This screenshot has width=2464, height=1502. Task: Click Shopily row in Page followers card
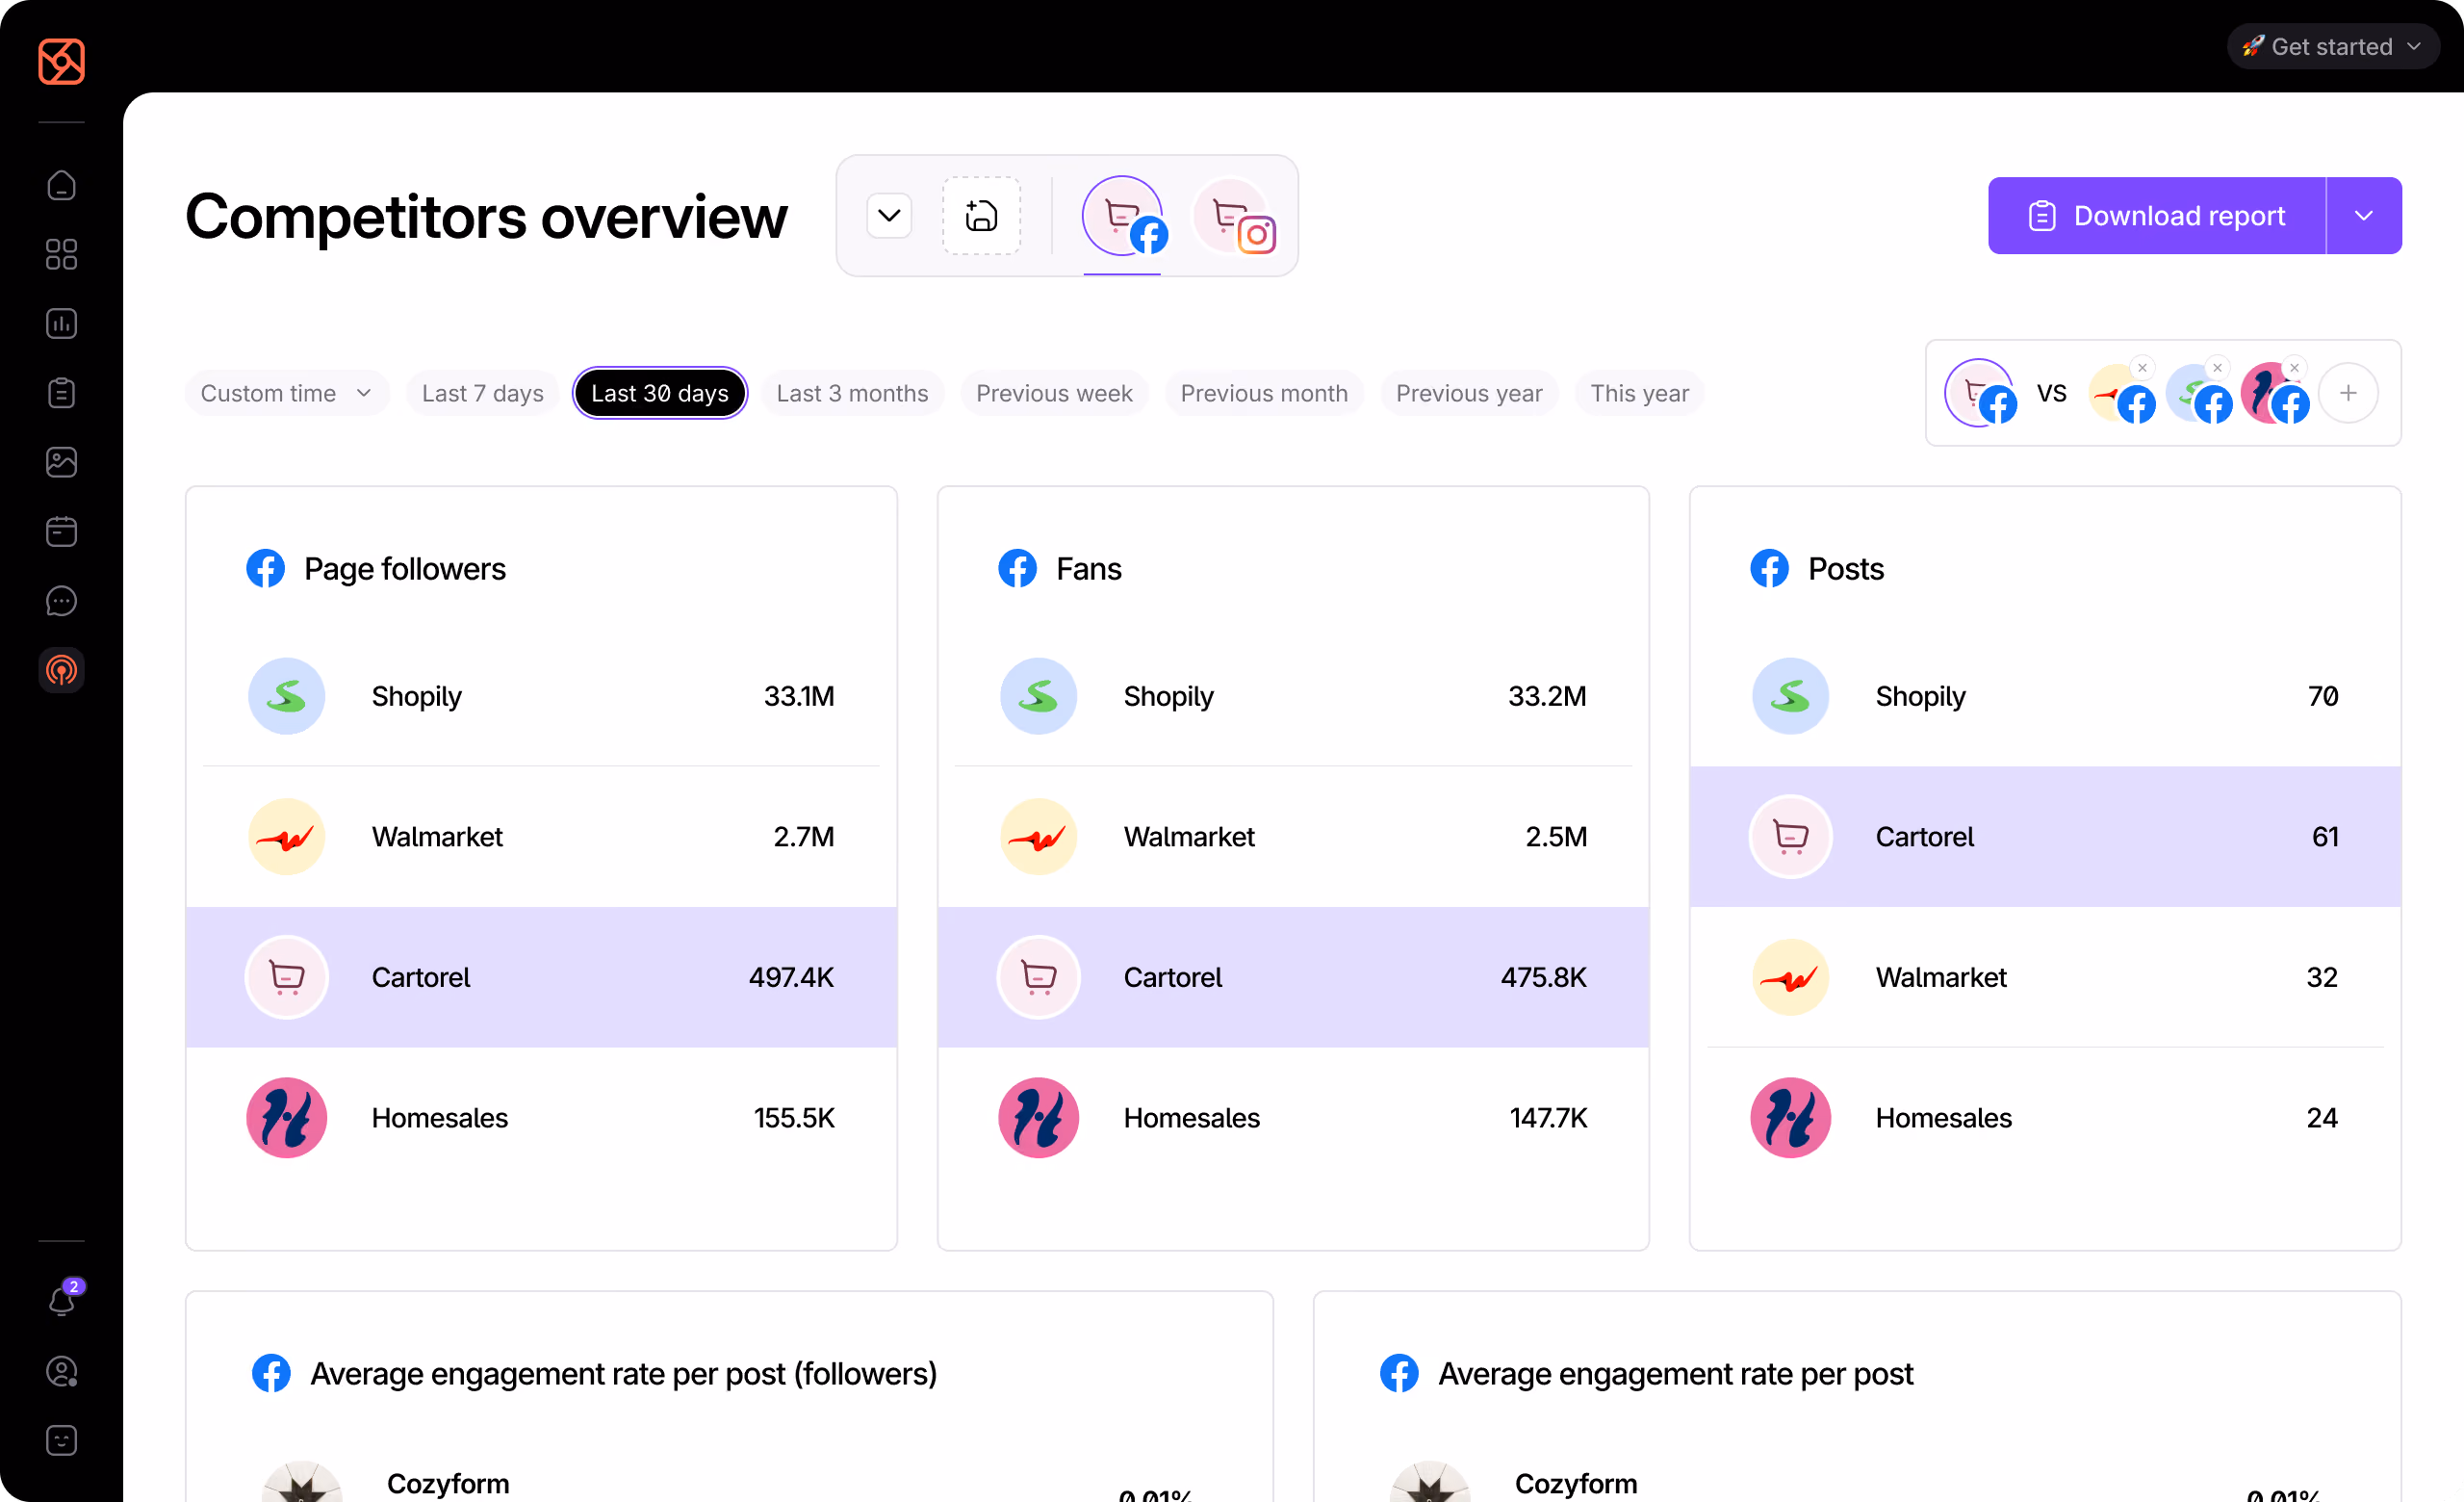[541, 696]
